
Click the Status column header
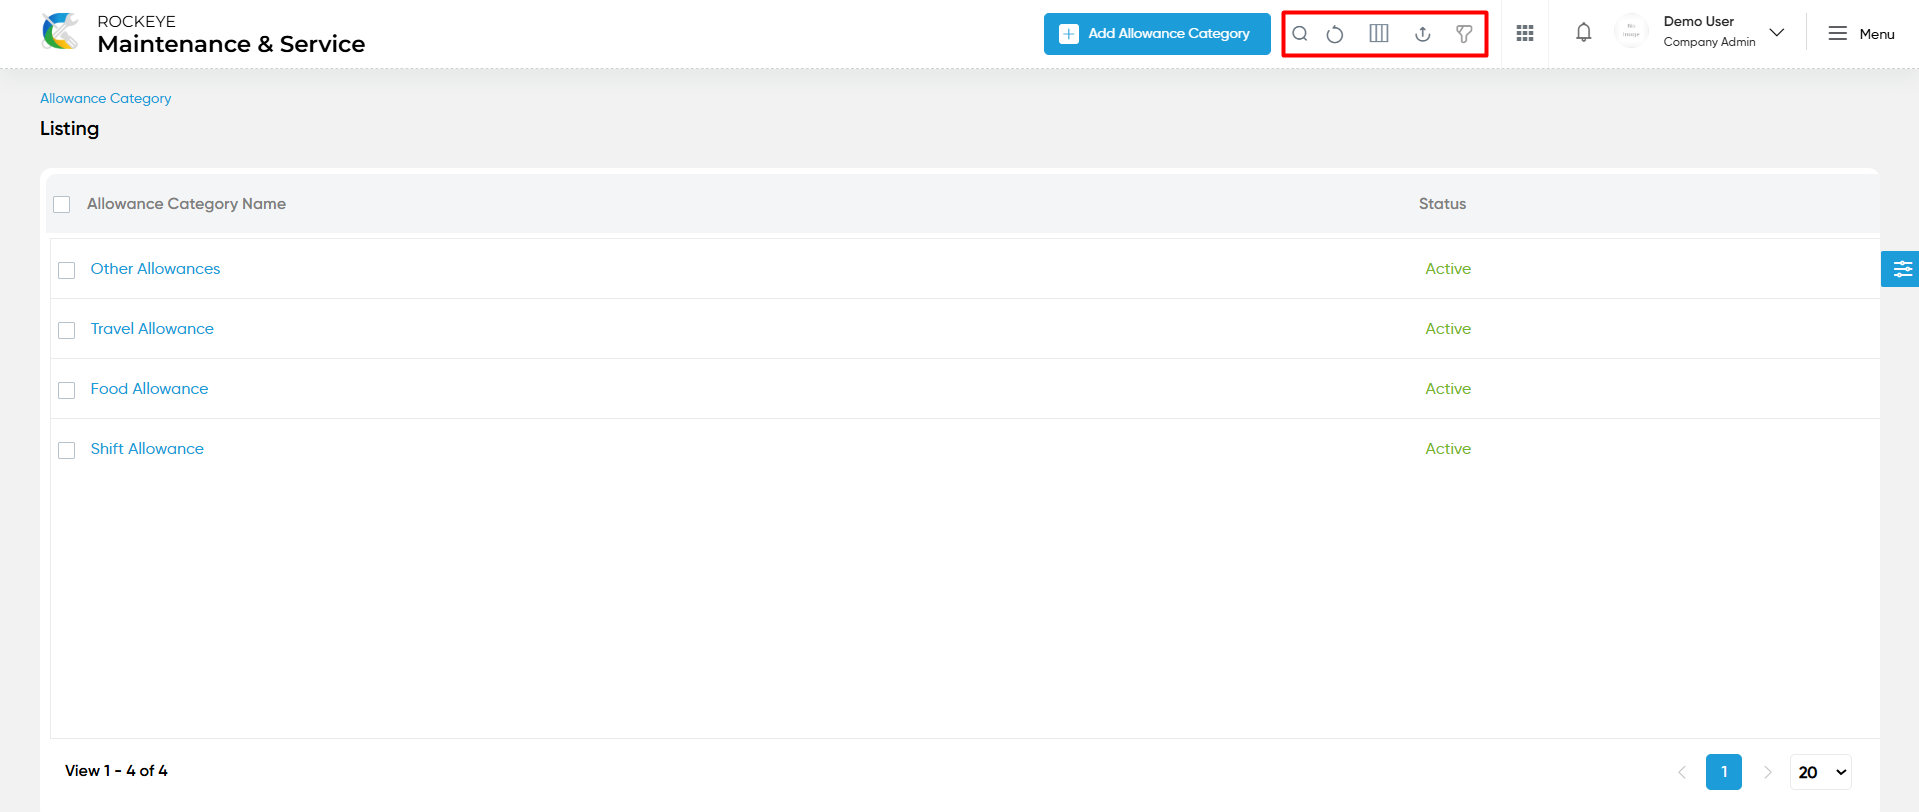tap(1442, 204)
